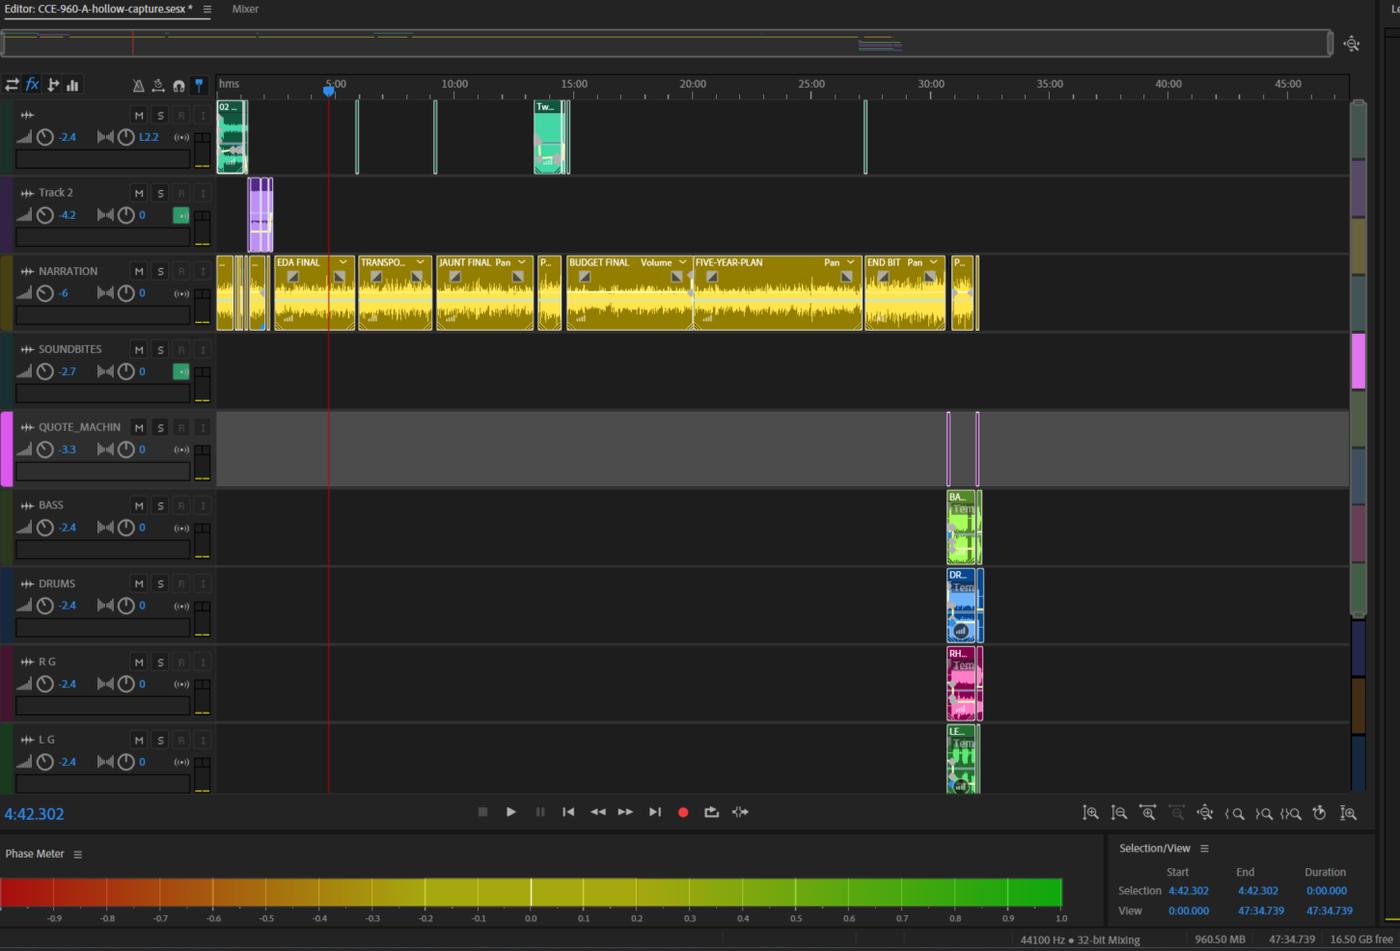
Task: Toggle the metronome icon
Action: (138, 86)
